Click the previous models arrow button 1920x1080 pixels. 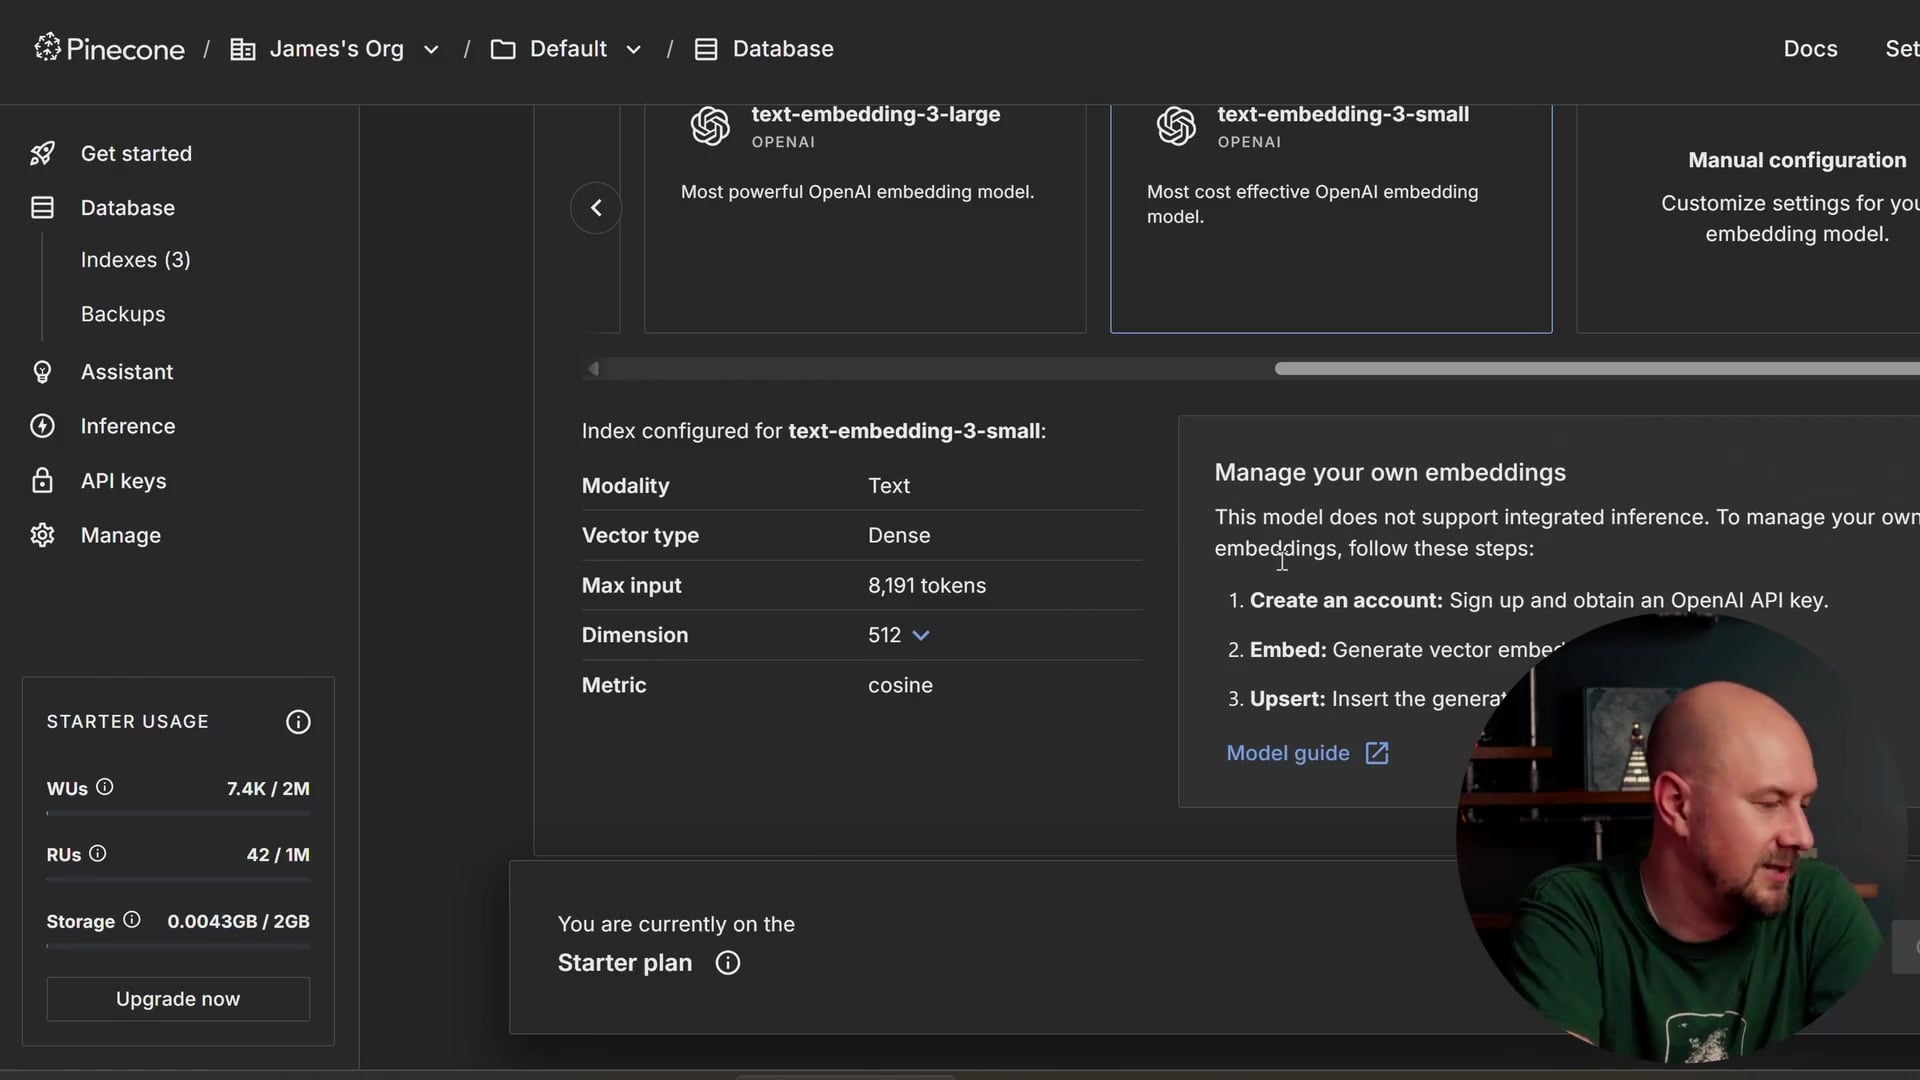(596, 208)
